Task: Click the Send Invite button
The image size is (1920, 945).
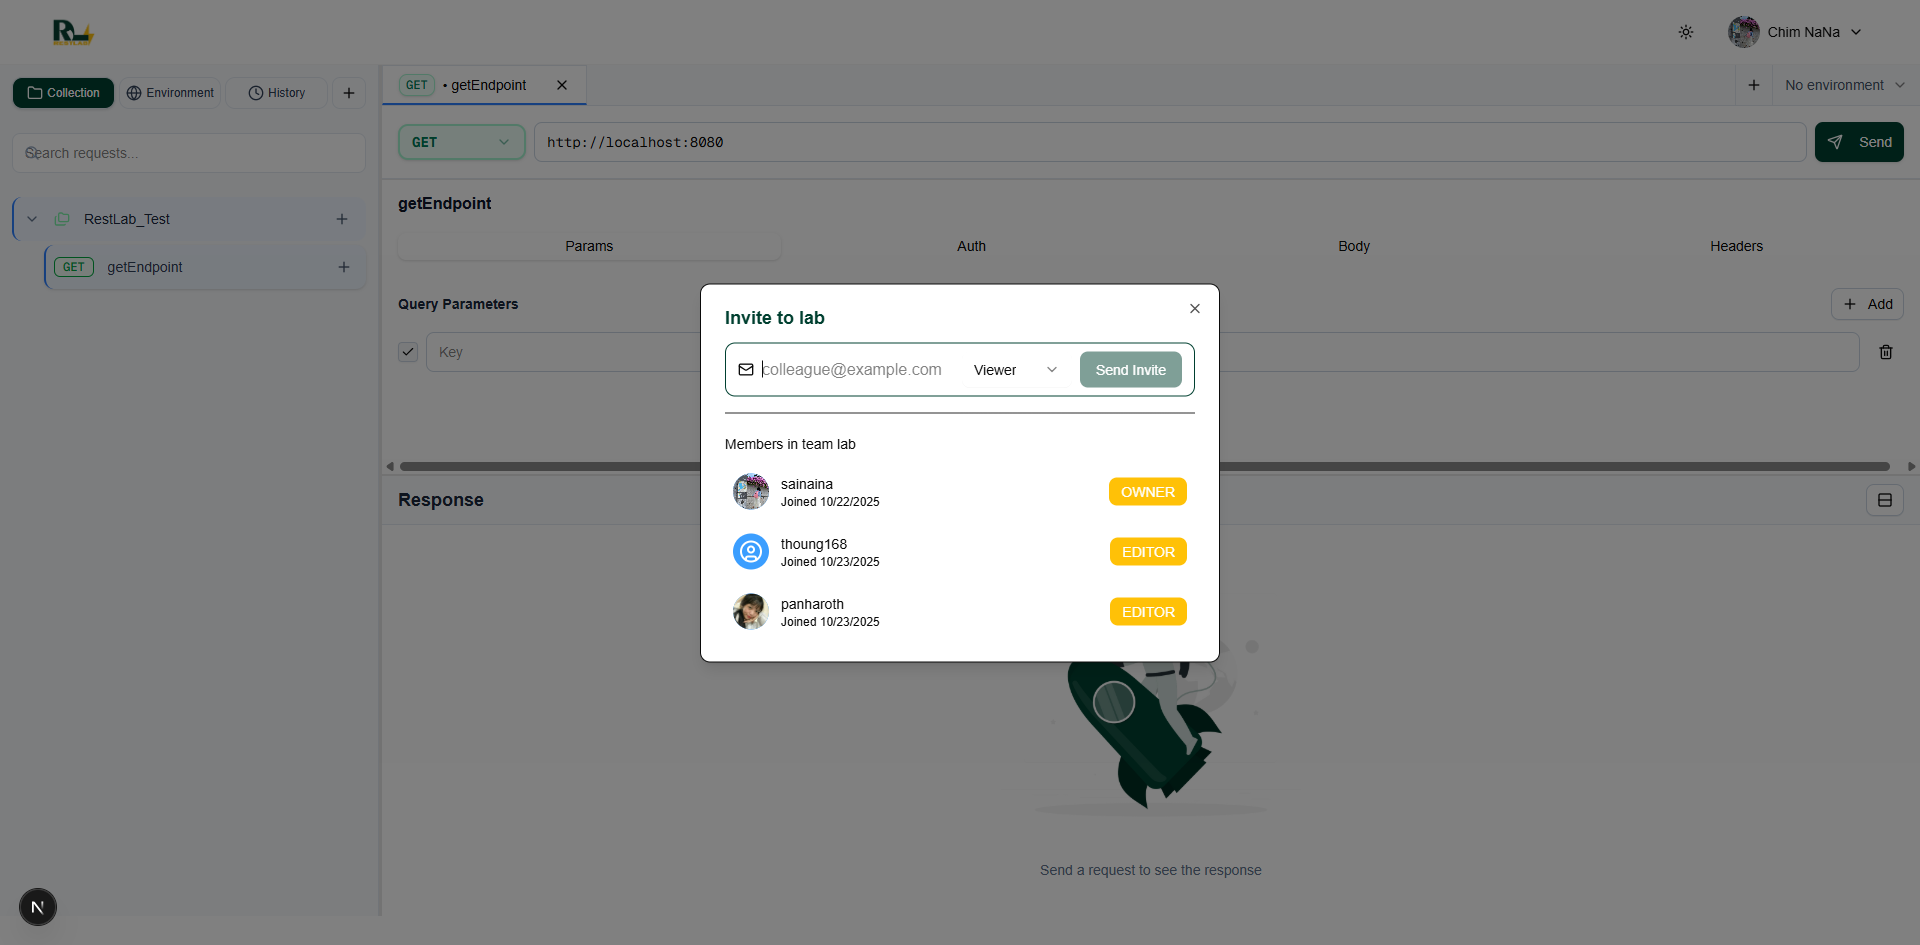Action: coord(1131,370)
